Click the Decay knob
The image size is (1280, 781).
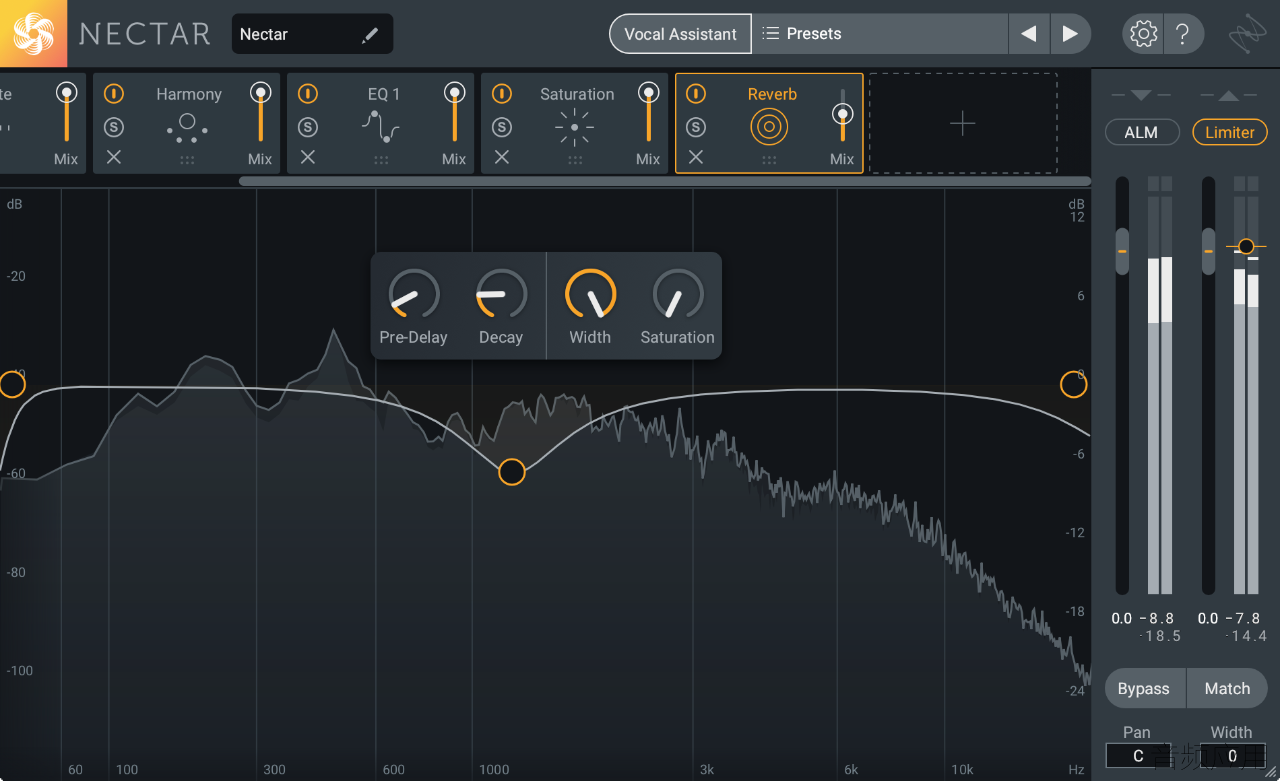click(501, 295)
